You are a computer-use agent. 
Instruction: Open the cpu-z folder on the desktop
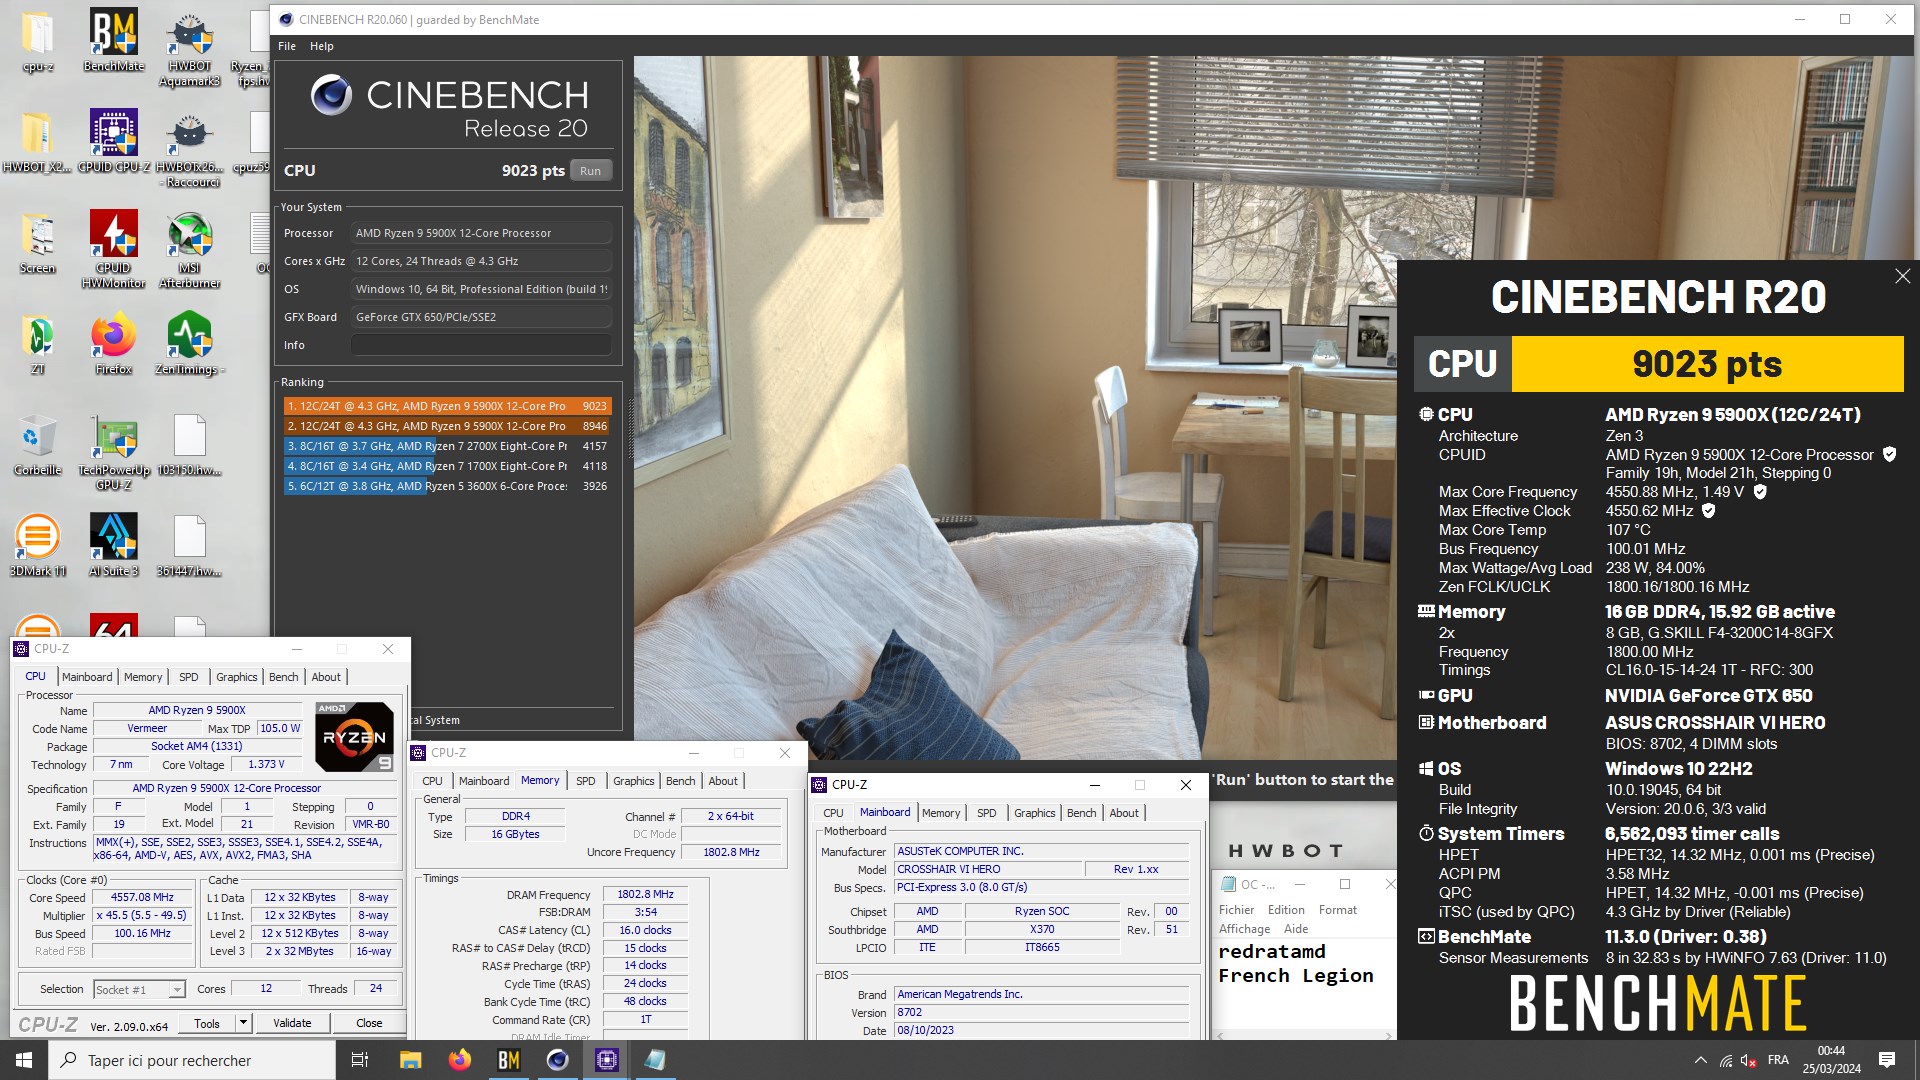click(38, 40)
